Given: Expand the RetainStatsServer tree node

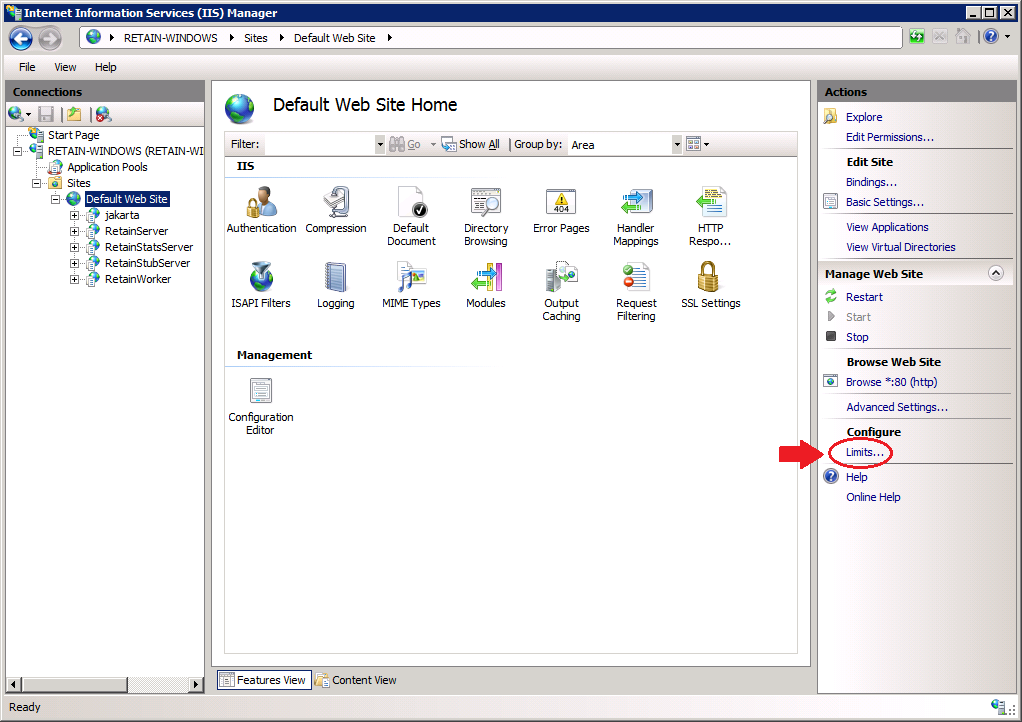Looking at the screenshot, I should (x=74, y=247).
